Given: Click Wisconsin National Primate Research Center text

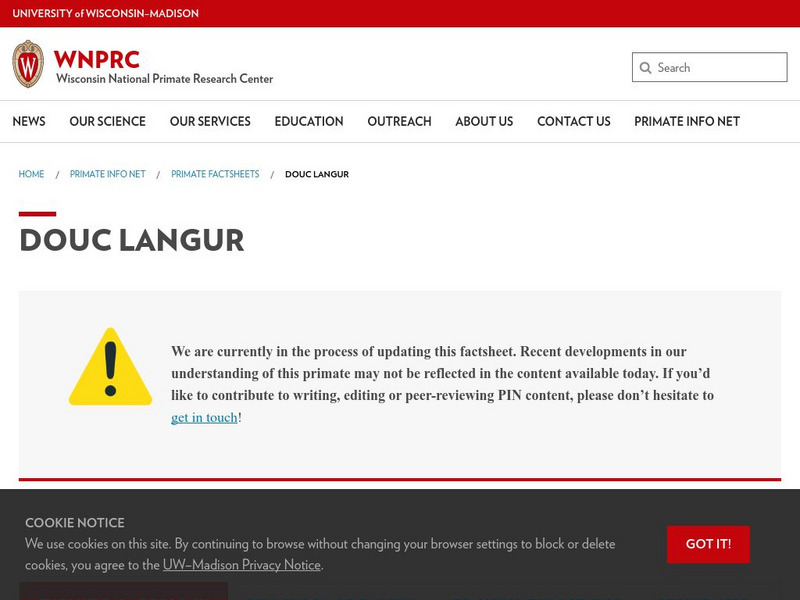Looking at the screenshot, I should pyautogui.click(x=164, y=79).
